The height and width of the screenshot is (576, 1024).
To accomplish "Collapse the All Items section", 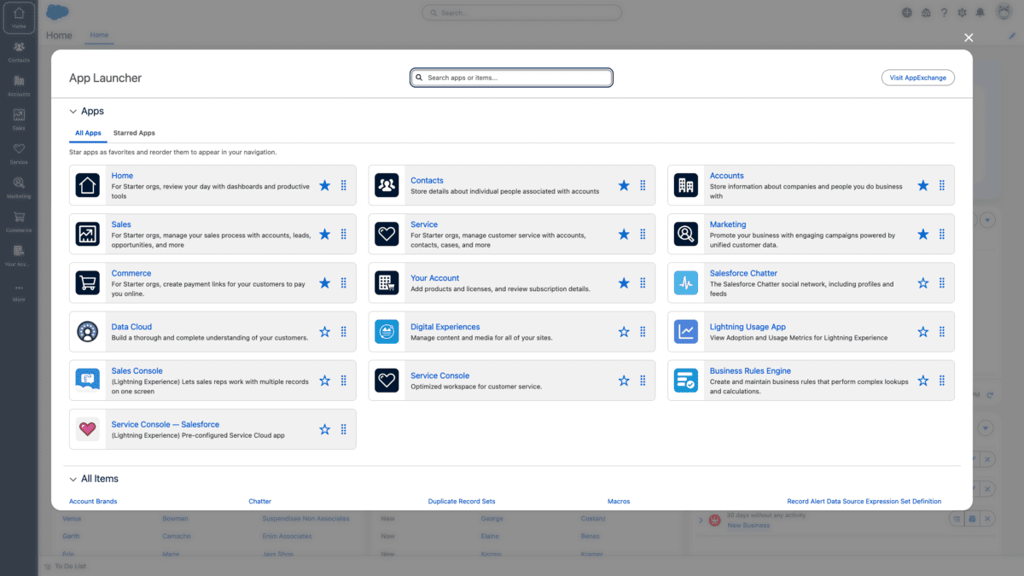I will [x=73, y=479].
